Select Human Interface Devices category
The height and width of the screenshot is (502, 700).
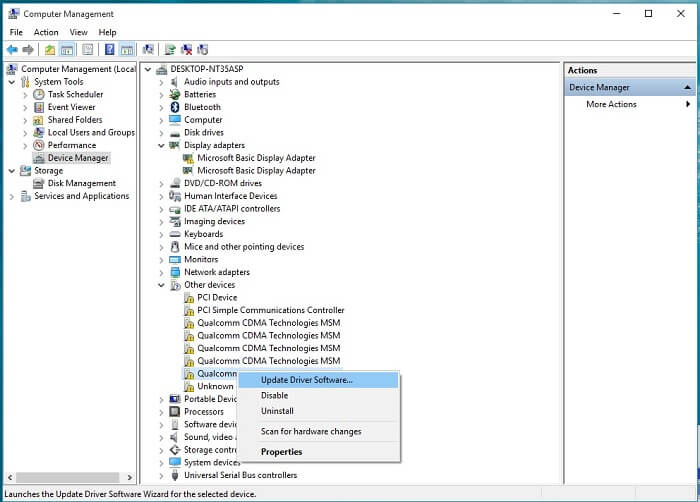click(x=230, y=196)
